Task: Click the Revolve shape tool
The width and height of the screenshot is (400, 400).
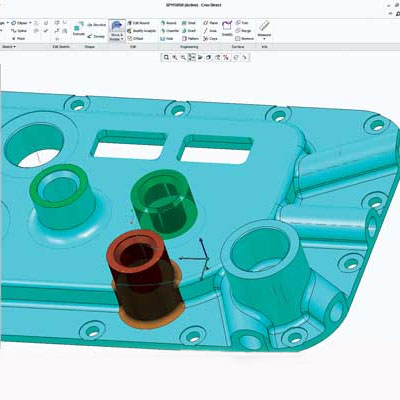Action: pyautogui.click(x=97, y=25)
